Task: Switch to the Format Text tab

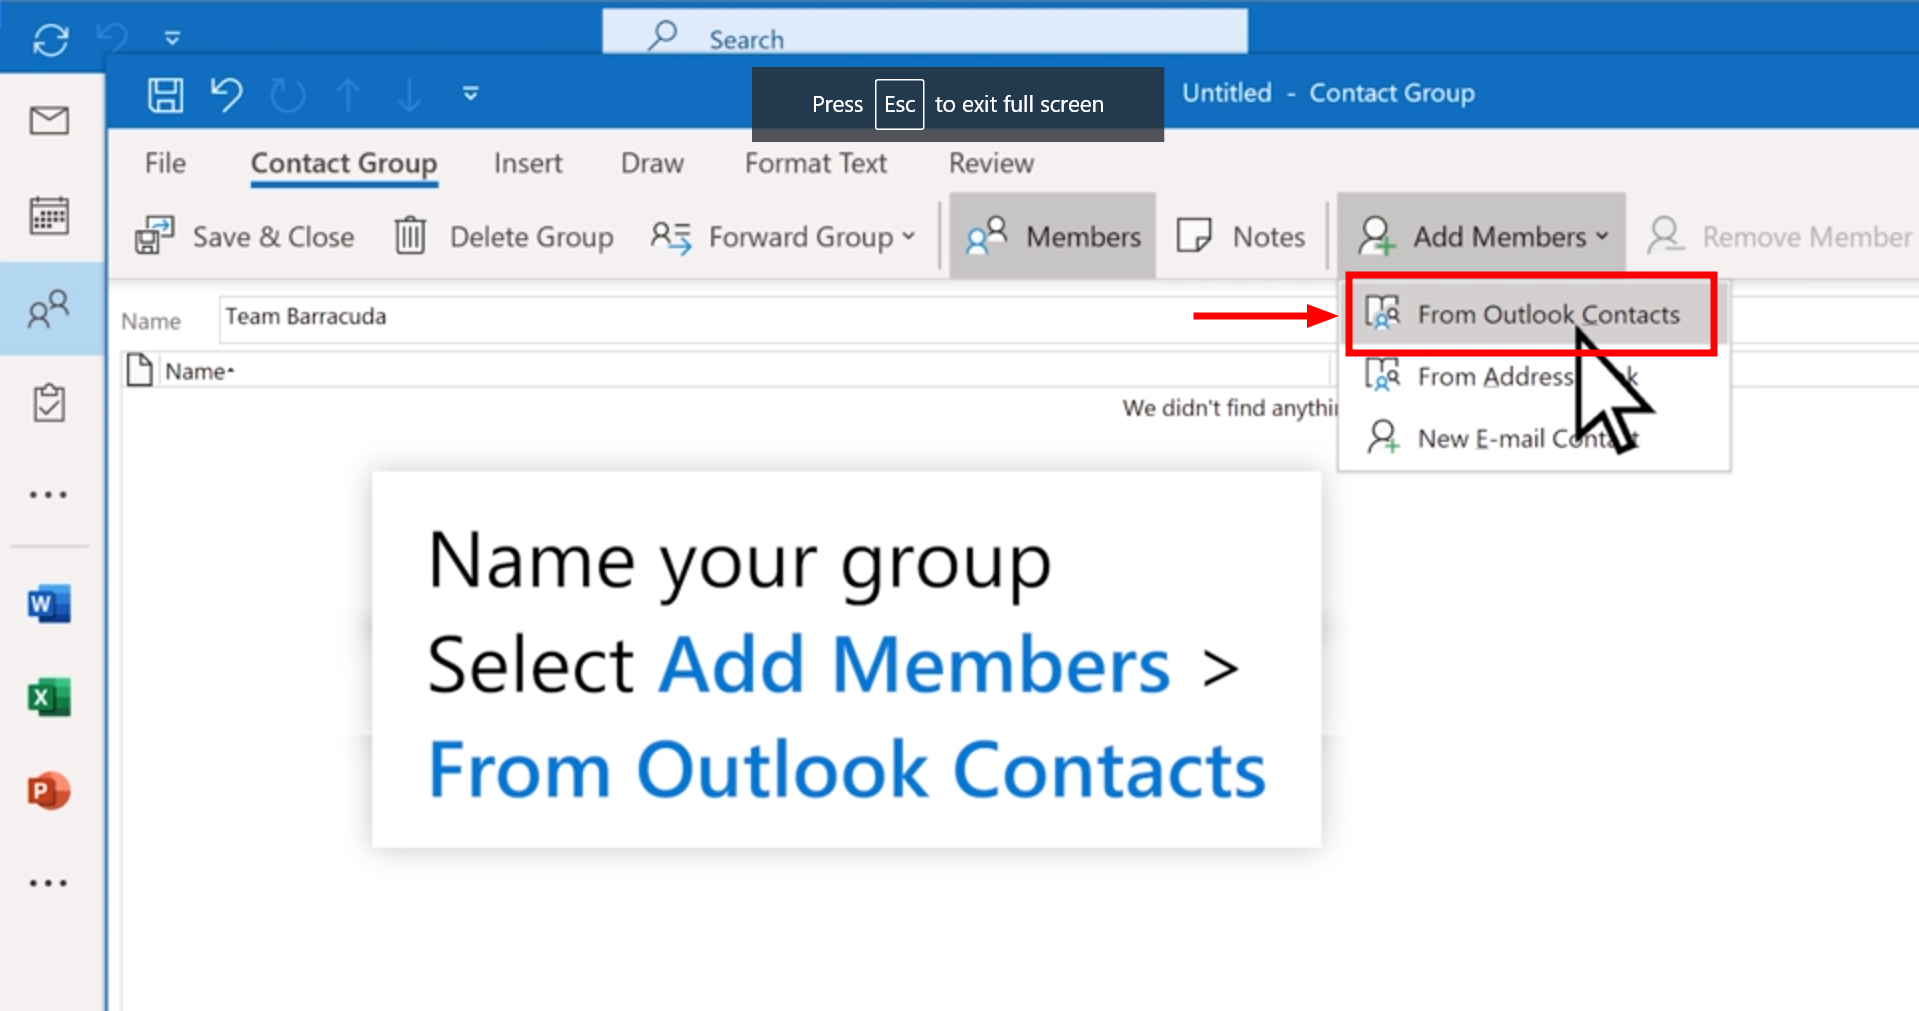Action: click(x=815, y=163)
